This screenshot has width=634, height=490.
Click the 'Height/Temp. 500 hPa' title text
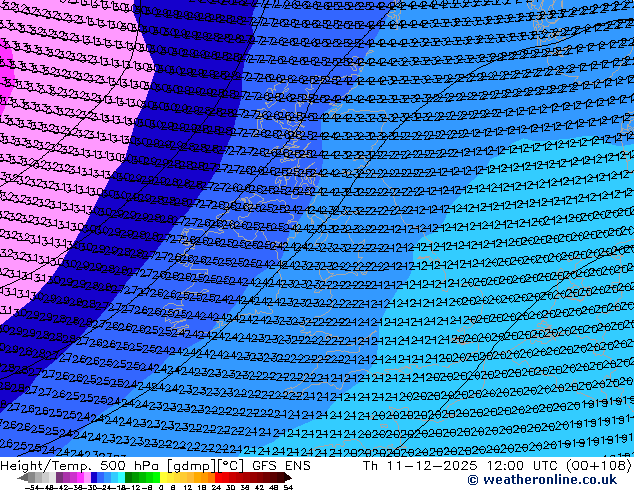[x=82, y=466]
